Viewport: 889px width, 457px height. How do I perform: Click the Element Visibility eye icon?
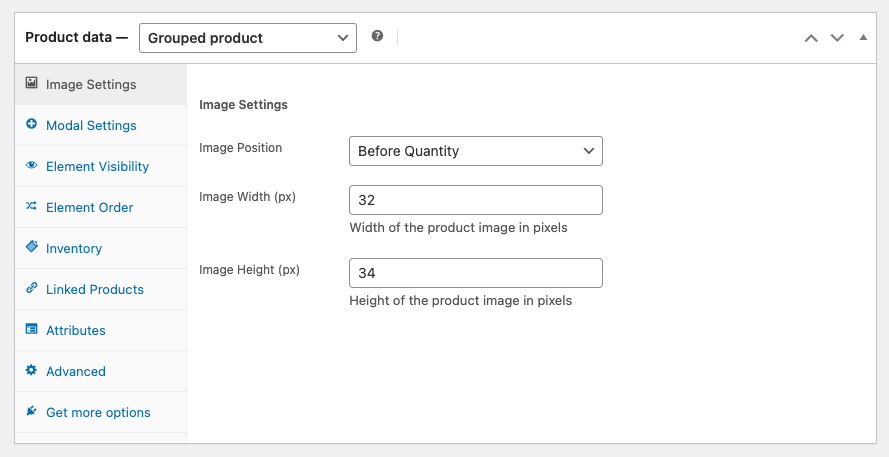[x=32, y=166]
